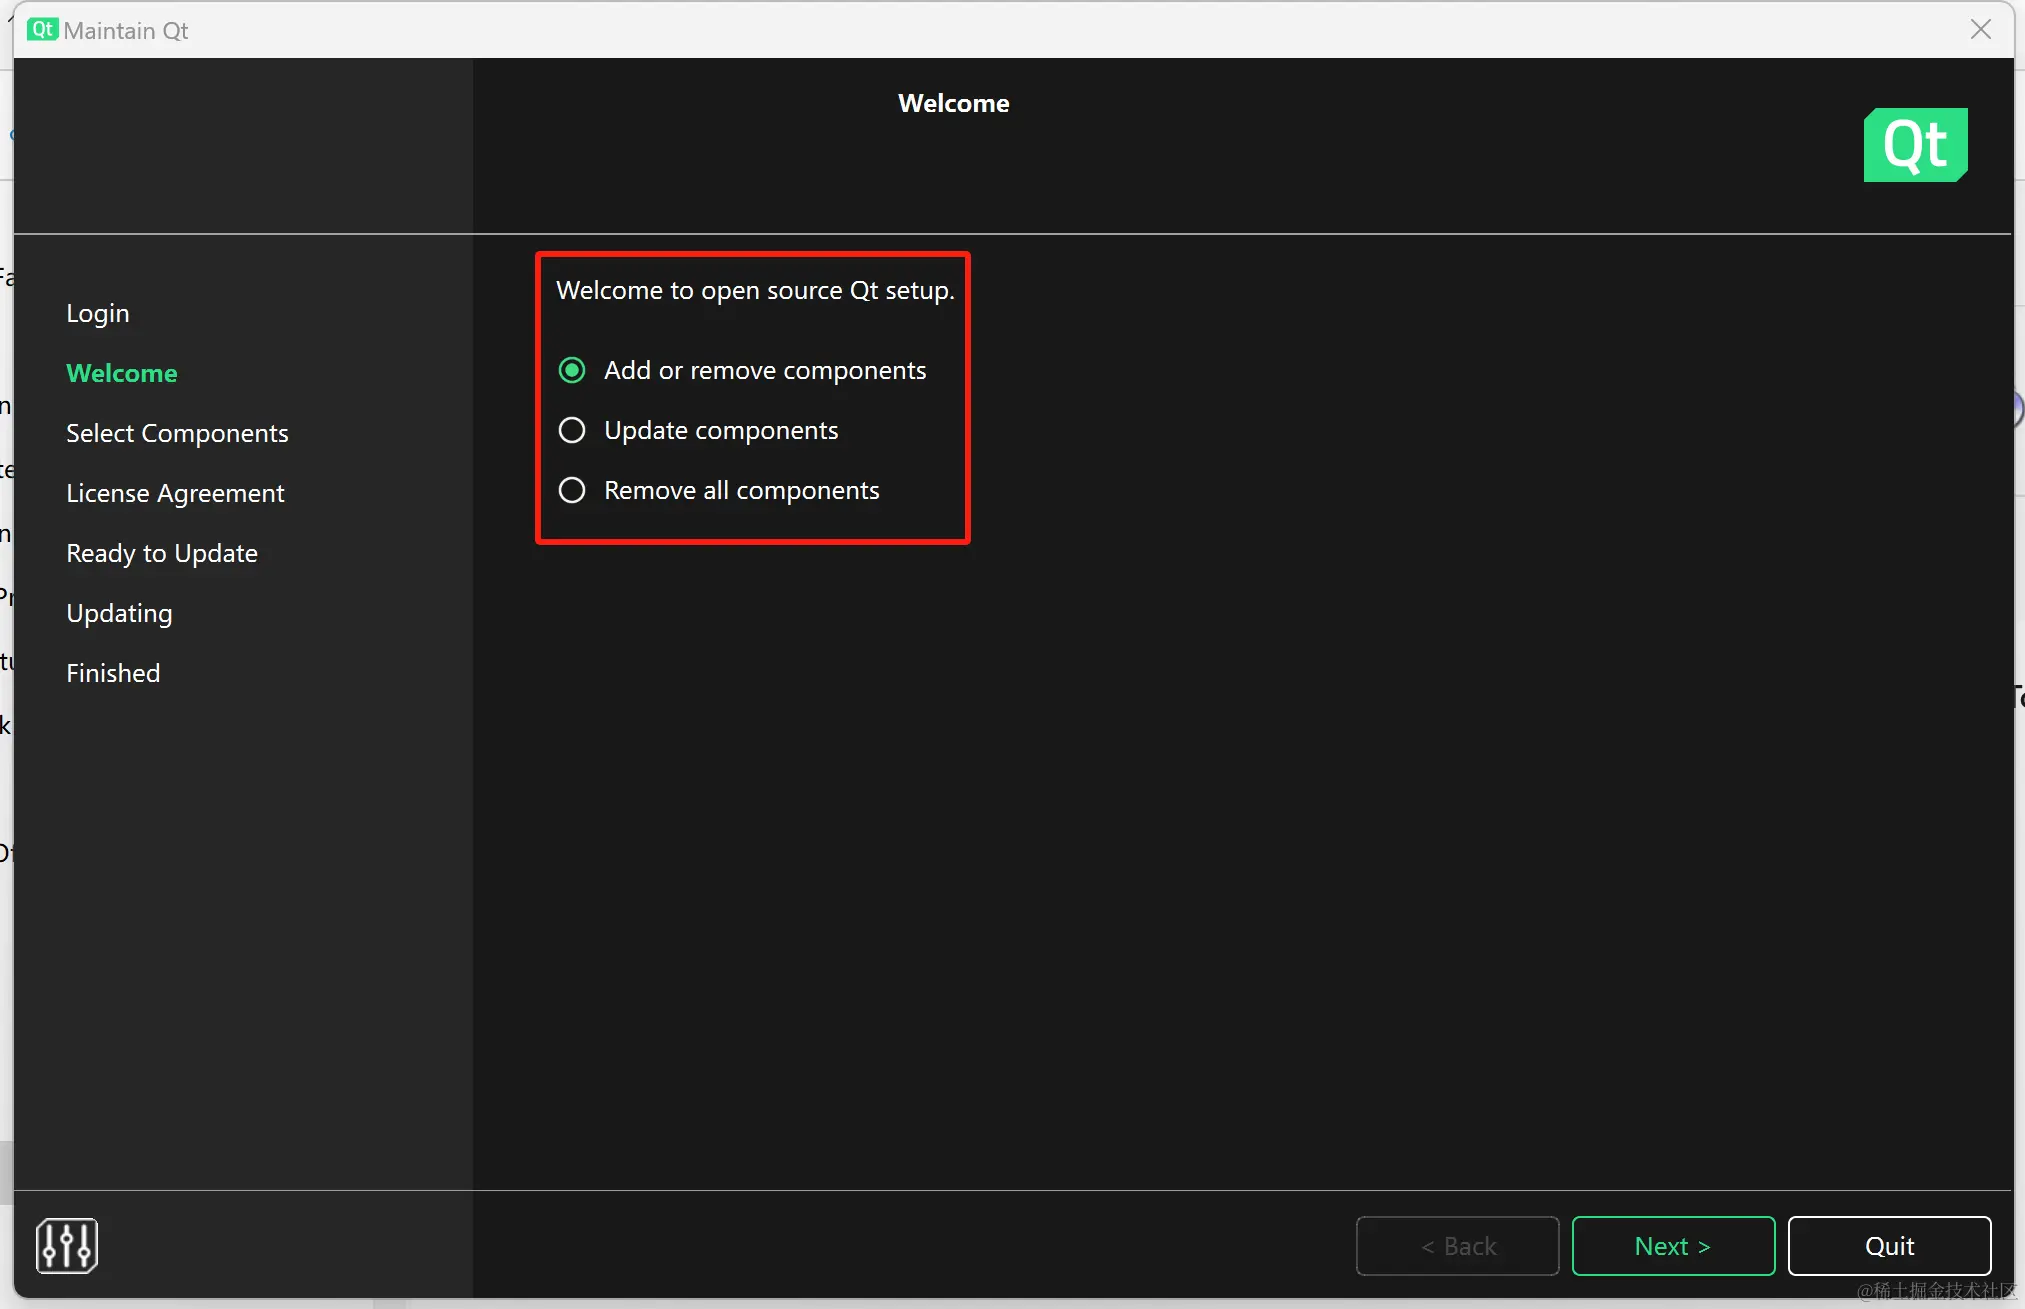Click the Quit button

pyautogui.click(x=1889, y=1246)
